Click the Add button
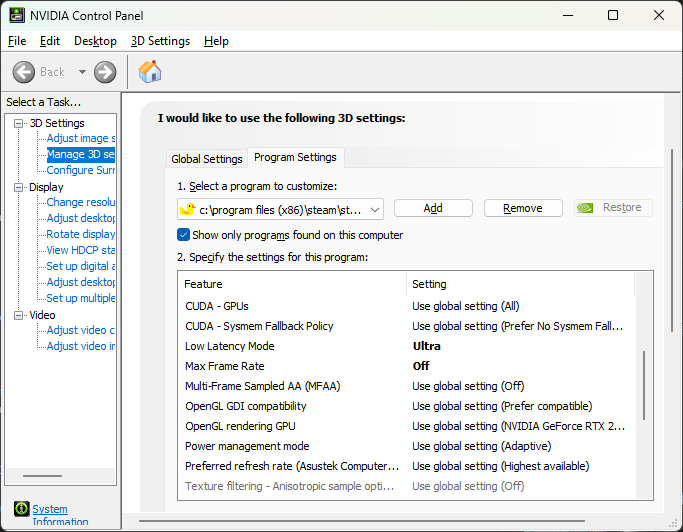Viewport: 683px width, 532px height. pyautogui.click(x=433, y=208)
